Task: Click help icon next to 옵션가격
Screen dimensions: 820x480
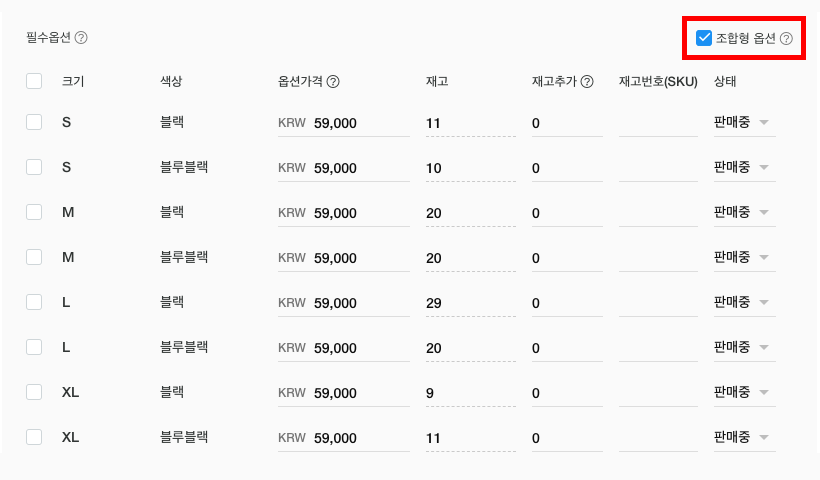Action: click(333, 82)
